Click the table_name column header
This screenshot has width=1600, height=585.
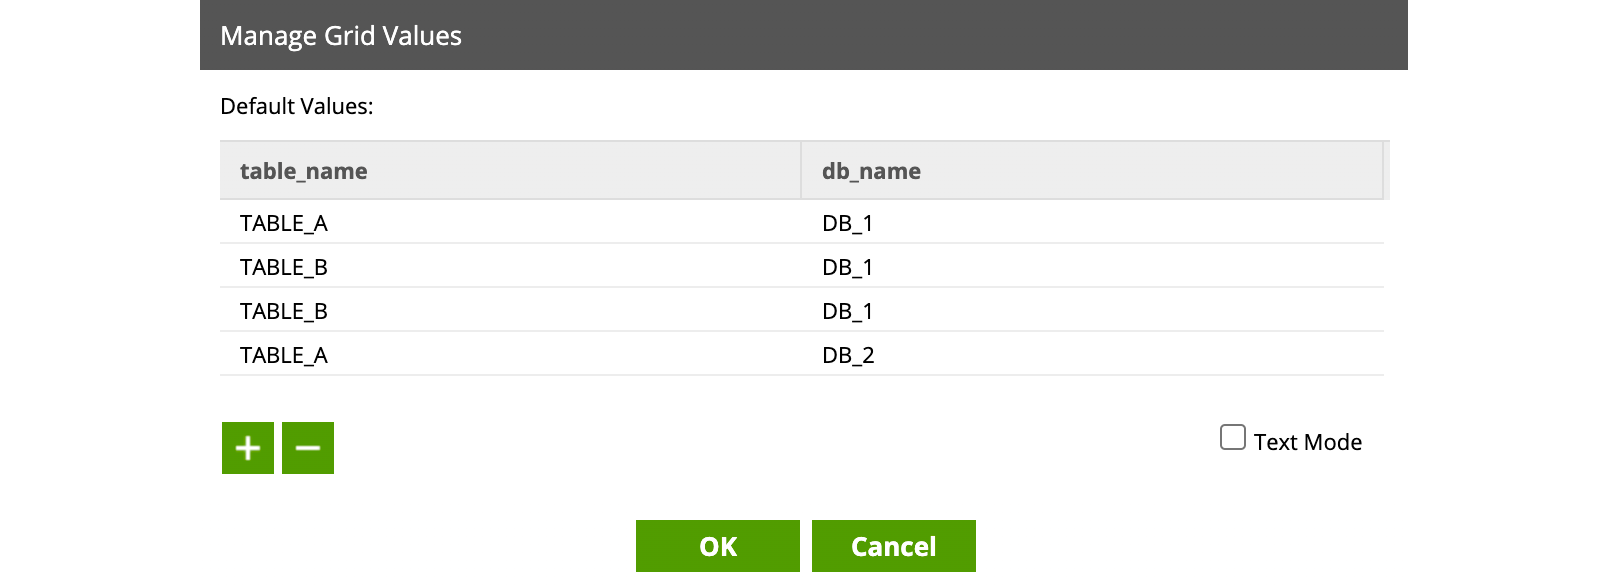click(x=304, y=171)
